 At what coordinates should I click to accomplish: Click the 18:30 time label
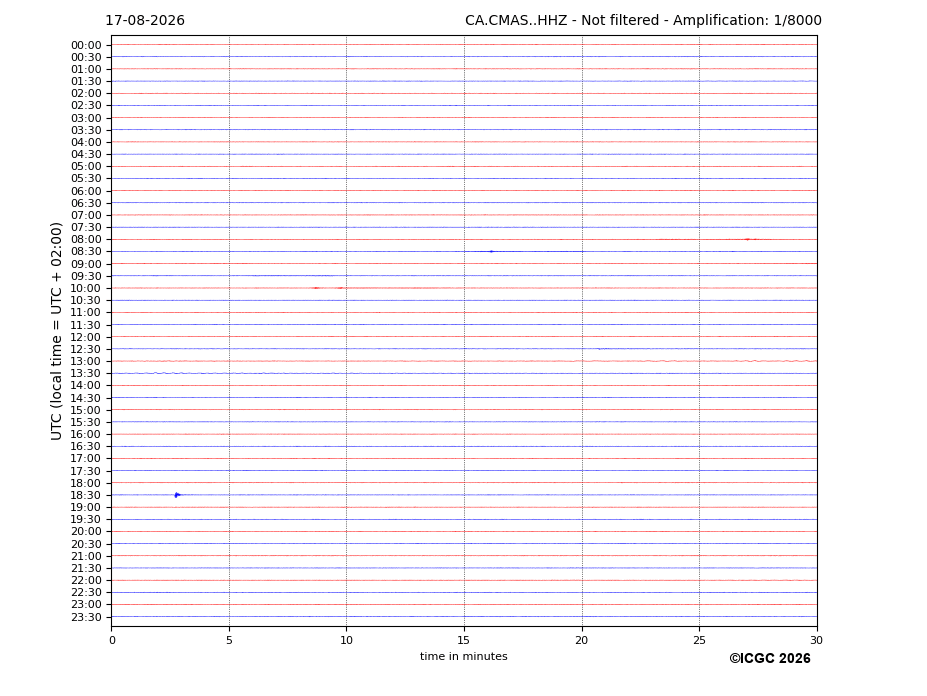coord(86,496)
